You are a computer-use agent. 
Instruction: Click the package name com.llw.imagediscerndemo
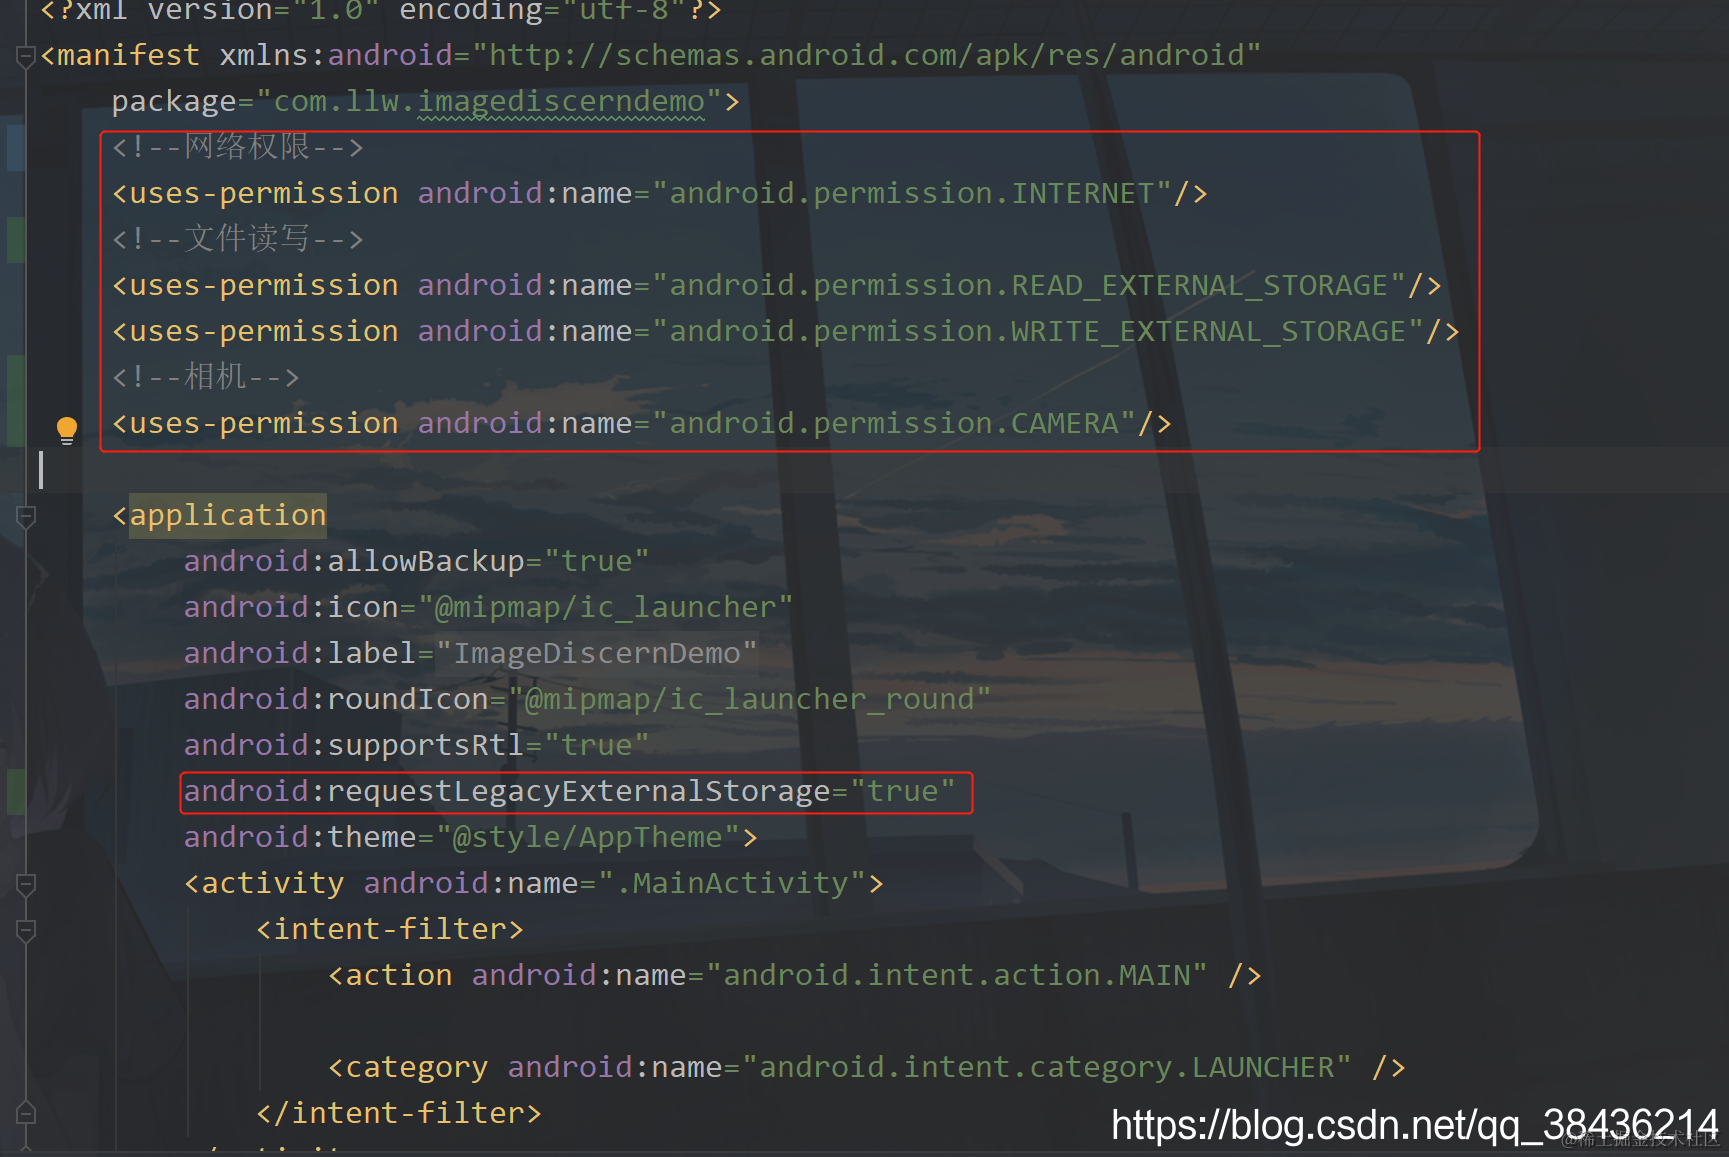489,101
